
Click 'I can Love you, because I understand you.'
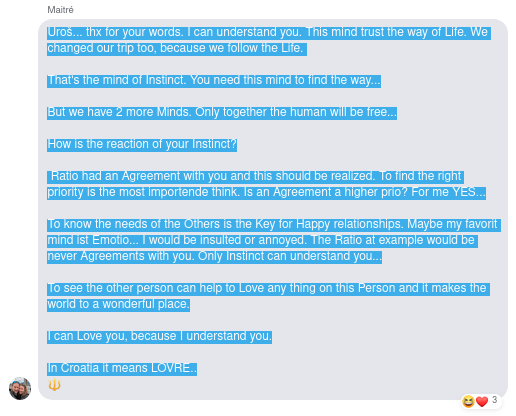[x=159, y=336]
